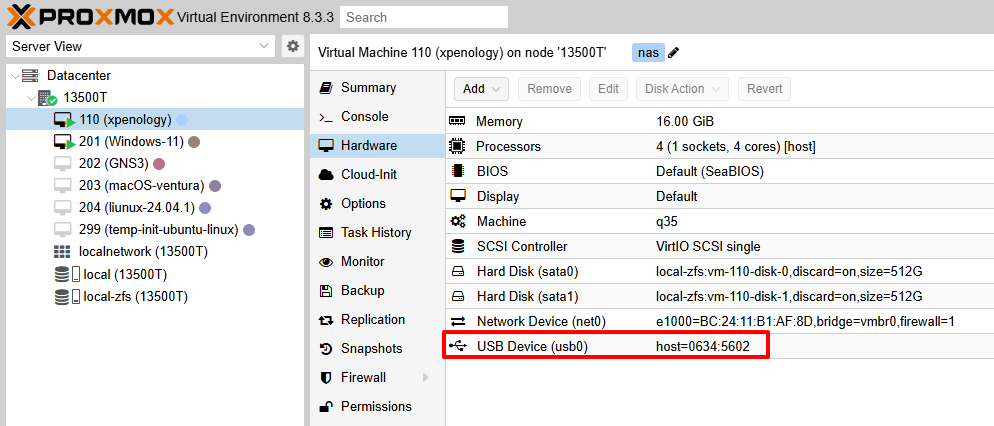Open the Disk Action dropdown
994x426 pixels.
click(683, 89)
